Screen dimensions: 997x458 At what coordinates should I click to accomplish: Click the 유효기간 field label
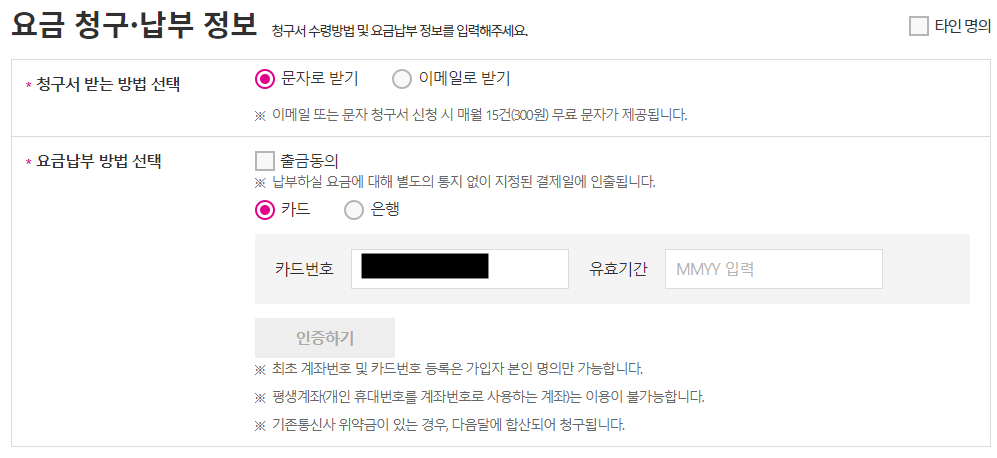pyautogui.click(x=619, y=269)
